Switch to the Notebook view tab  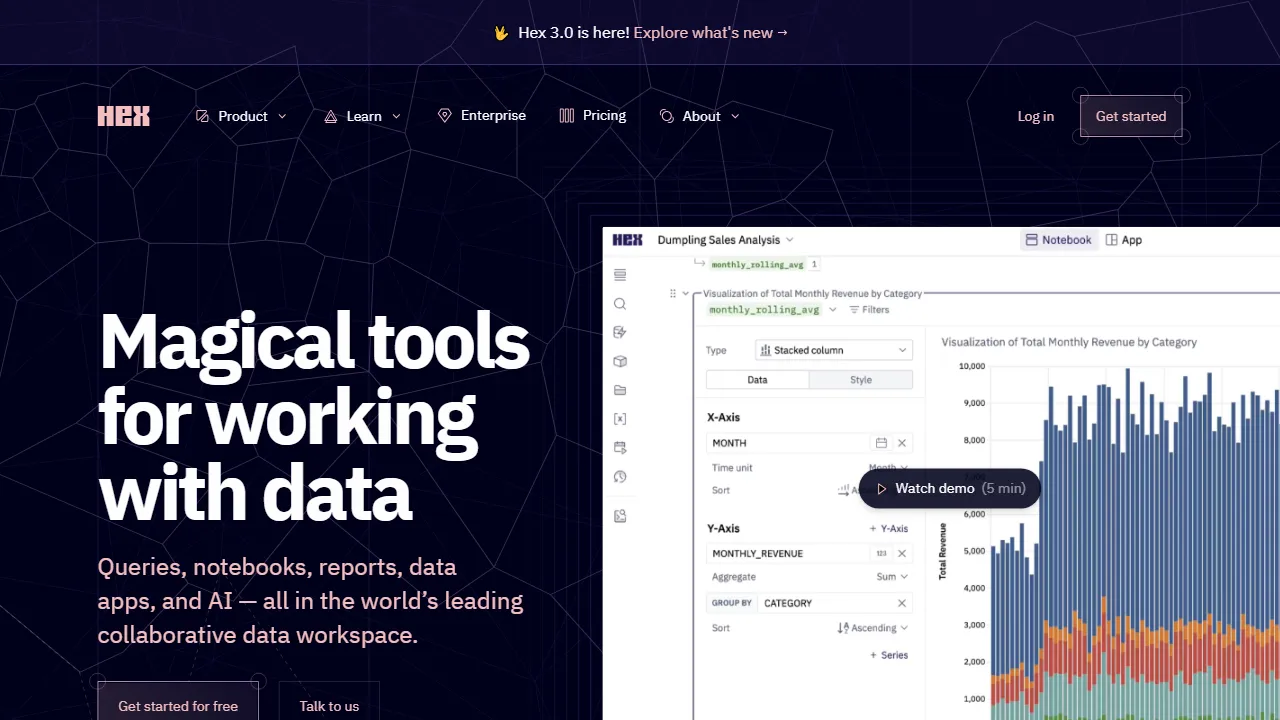(1059, 240)
